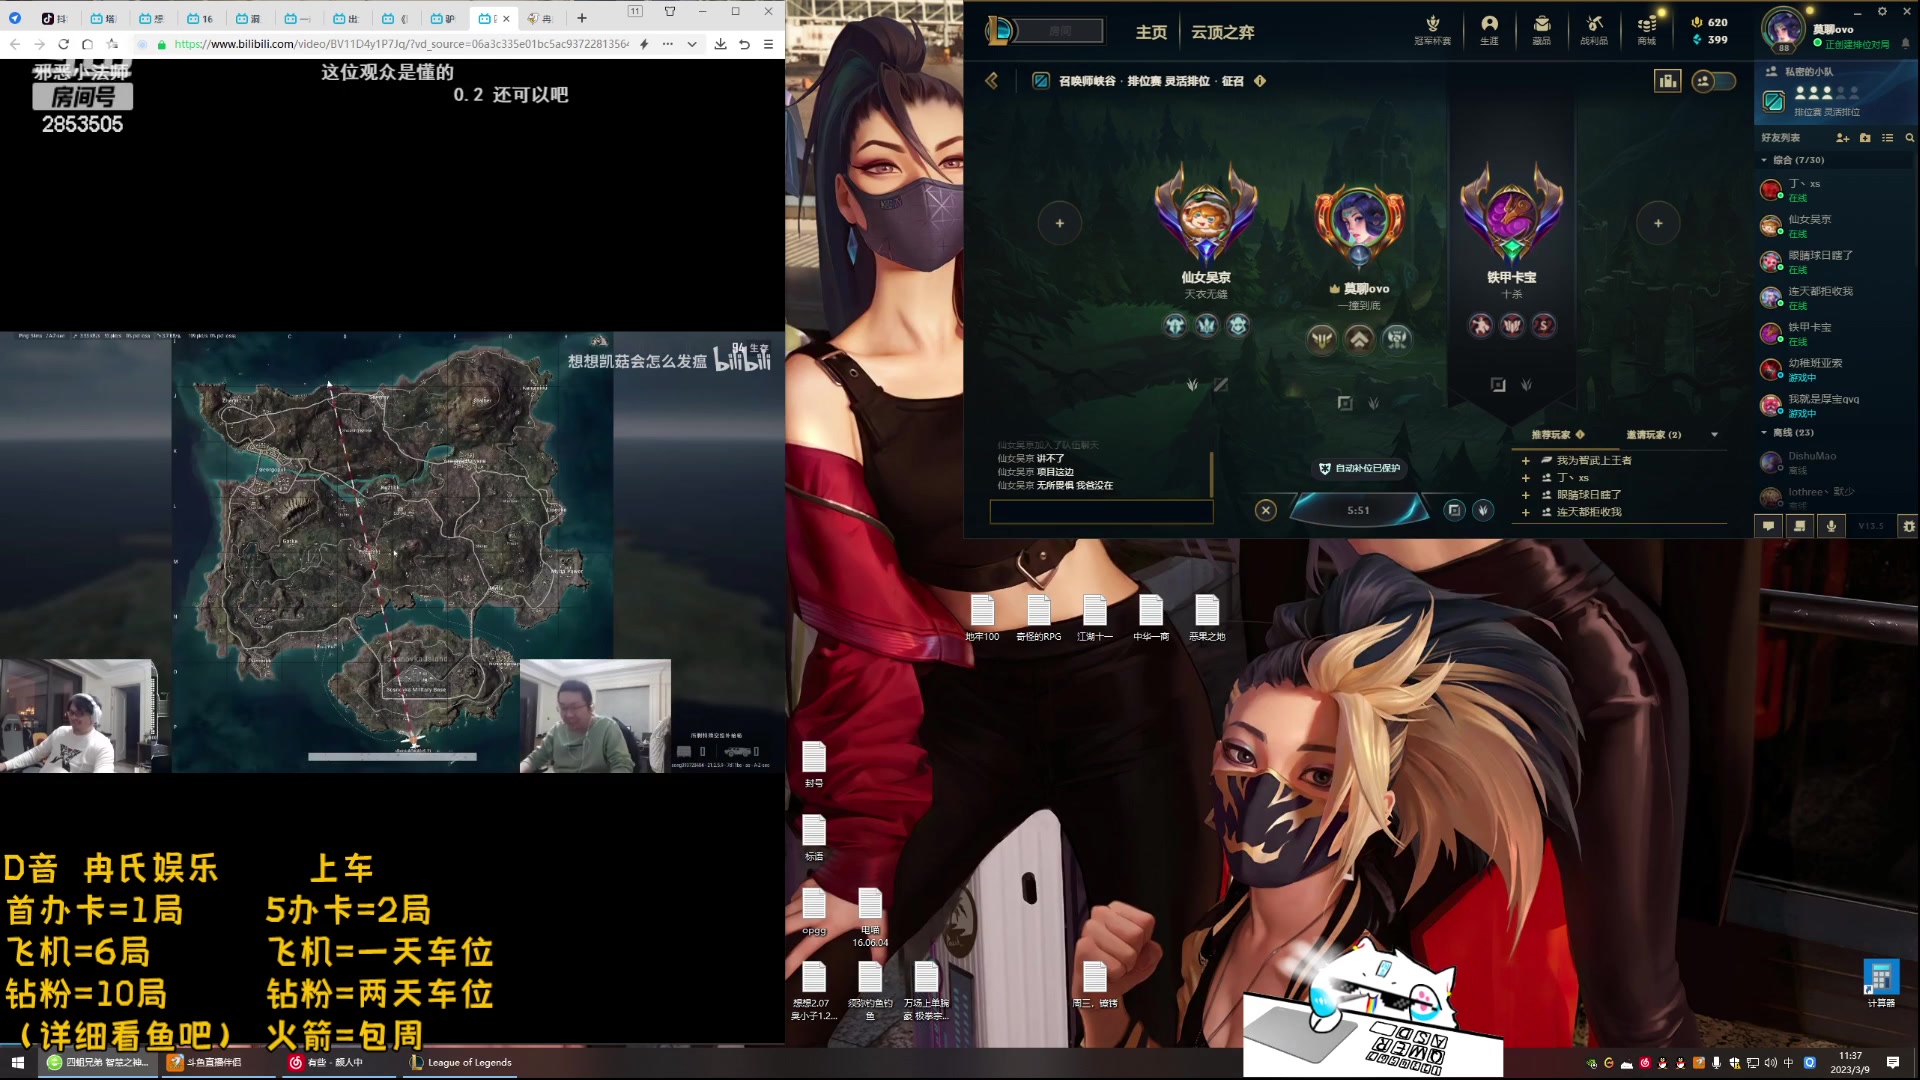Open the browser hamburger menu
The width and height of the screenshot is (1920, 1080).
[768, 44]
